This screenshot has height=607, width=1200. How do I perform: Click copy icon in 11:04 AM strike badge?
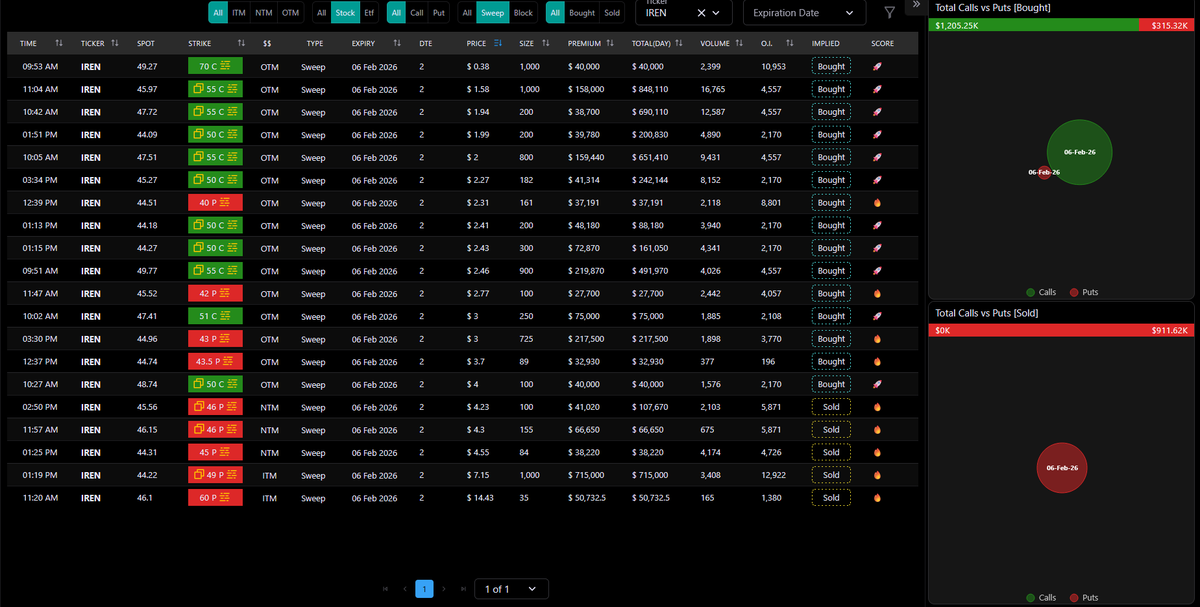coord(197,89)
